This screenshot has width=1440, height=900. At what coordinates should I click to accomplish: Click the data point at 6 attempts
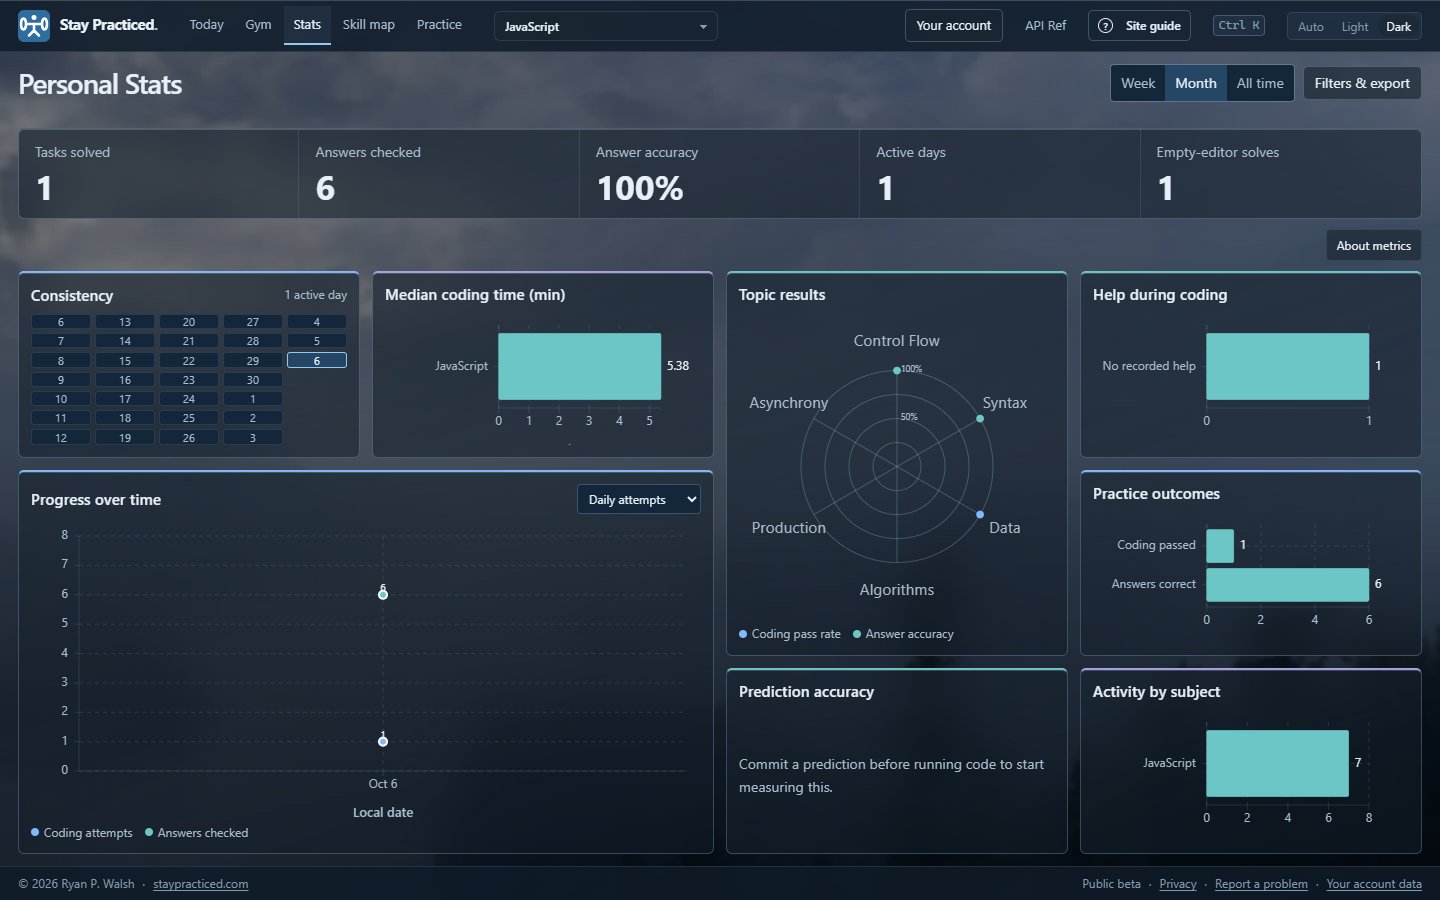pyautogui.click(x=383, y=595)
